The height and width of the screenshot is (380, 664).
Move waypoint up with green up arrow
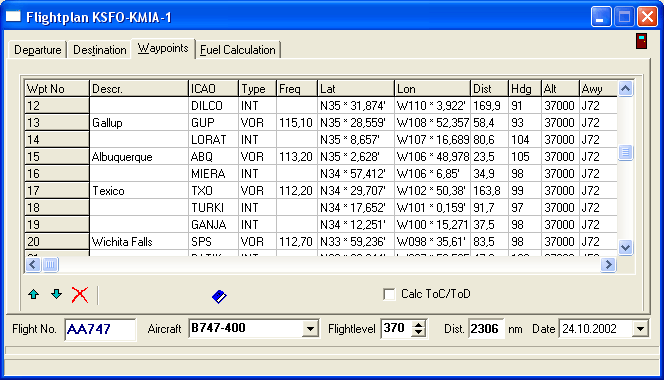(33, 294)
